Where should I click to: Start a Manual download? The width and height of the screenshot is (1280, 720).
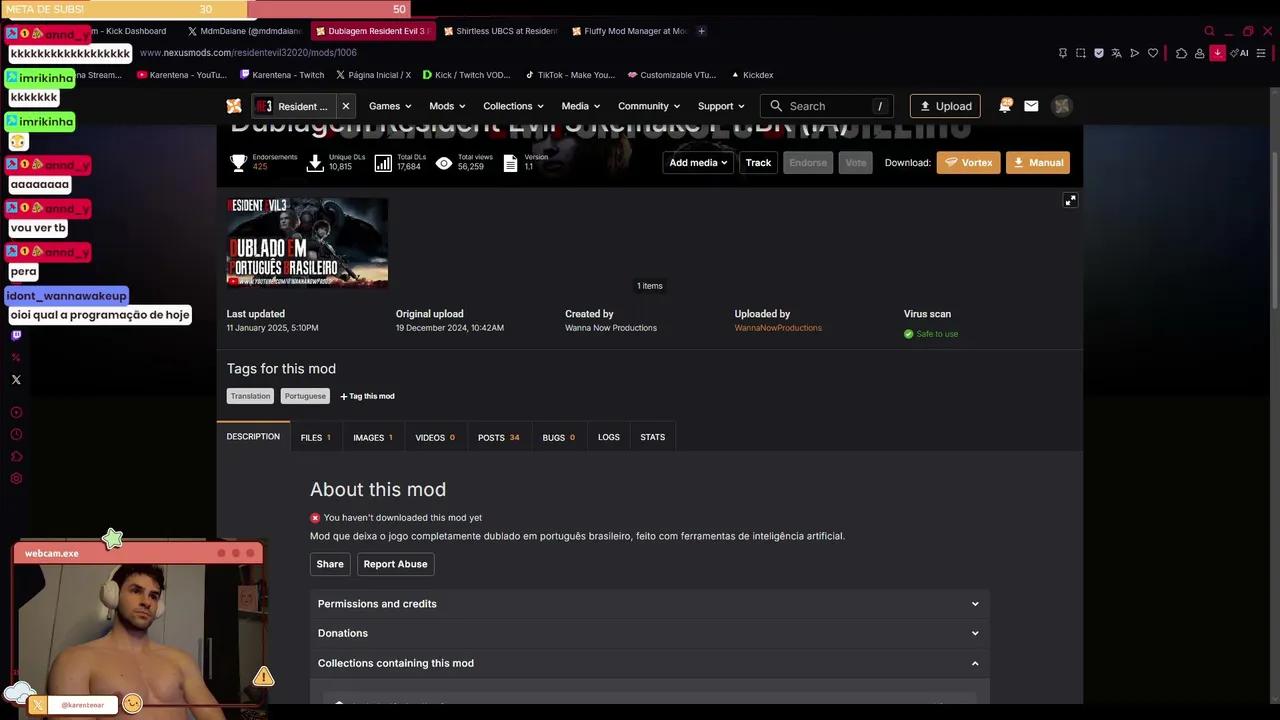point(1038,163)
